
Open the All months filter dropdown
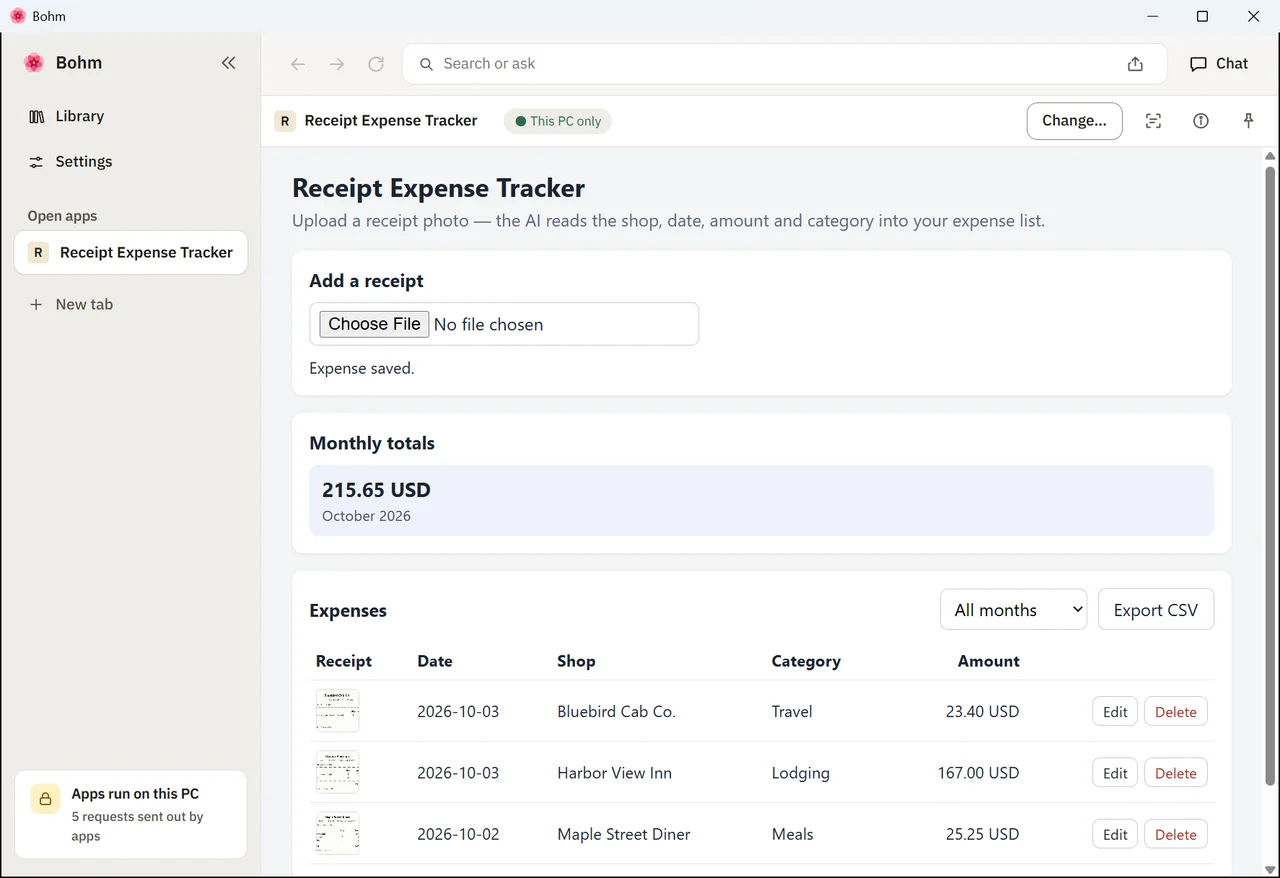pos(1013,610)
